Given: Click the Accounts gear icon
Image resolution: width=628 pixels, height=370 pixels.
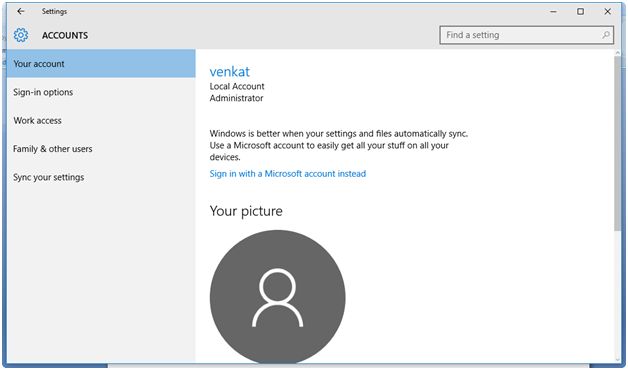Looking at the screenshot, I should [21, 35].
